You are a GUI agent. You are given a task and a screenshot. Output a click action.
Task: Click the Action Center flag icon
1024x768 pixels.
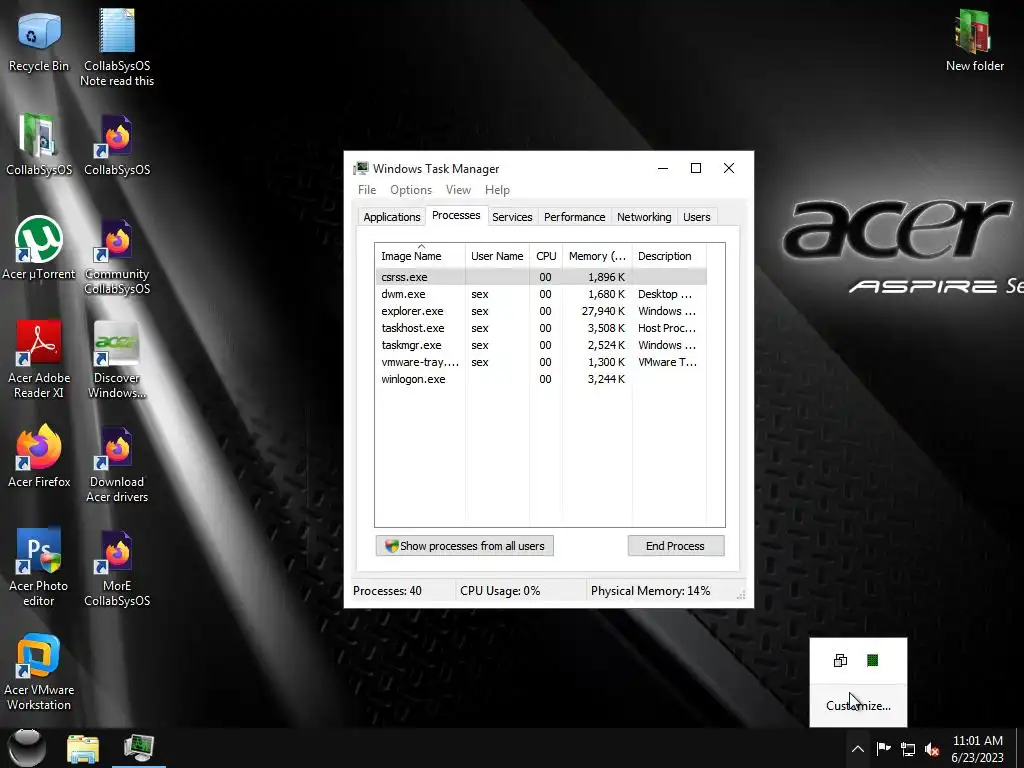coord(884,749)
